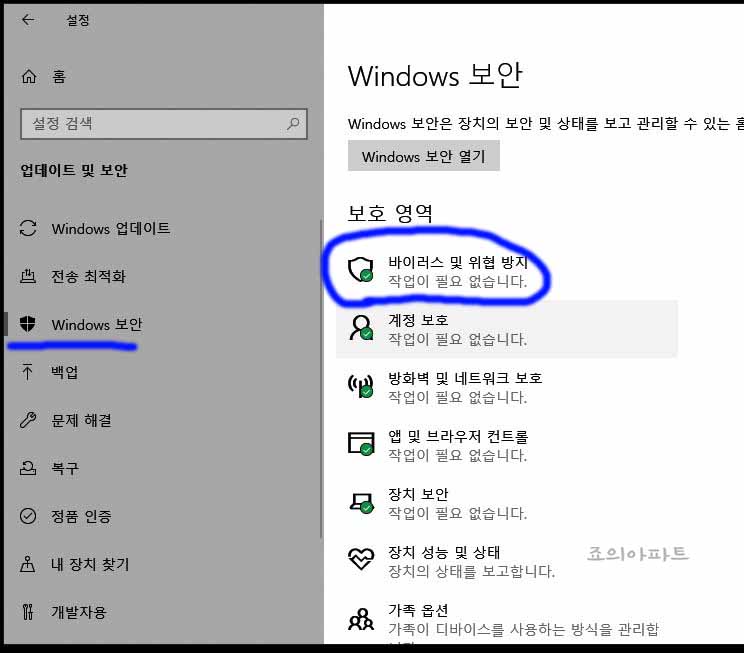Click the 보호 영역 heading
The height and width of the screenshot is (653, 744).
click(x=390, y=214)
